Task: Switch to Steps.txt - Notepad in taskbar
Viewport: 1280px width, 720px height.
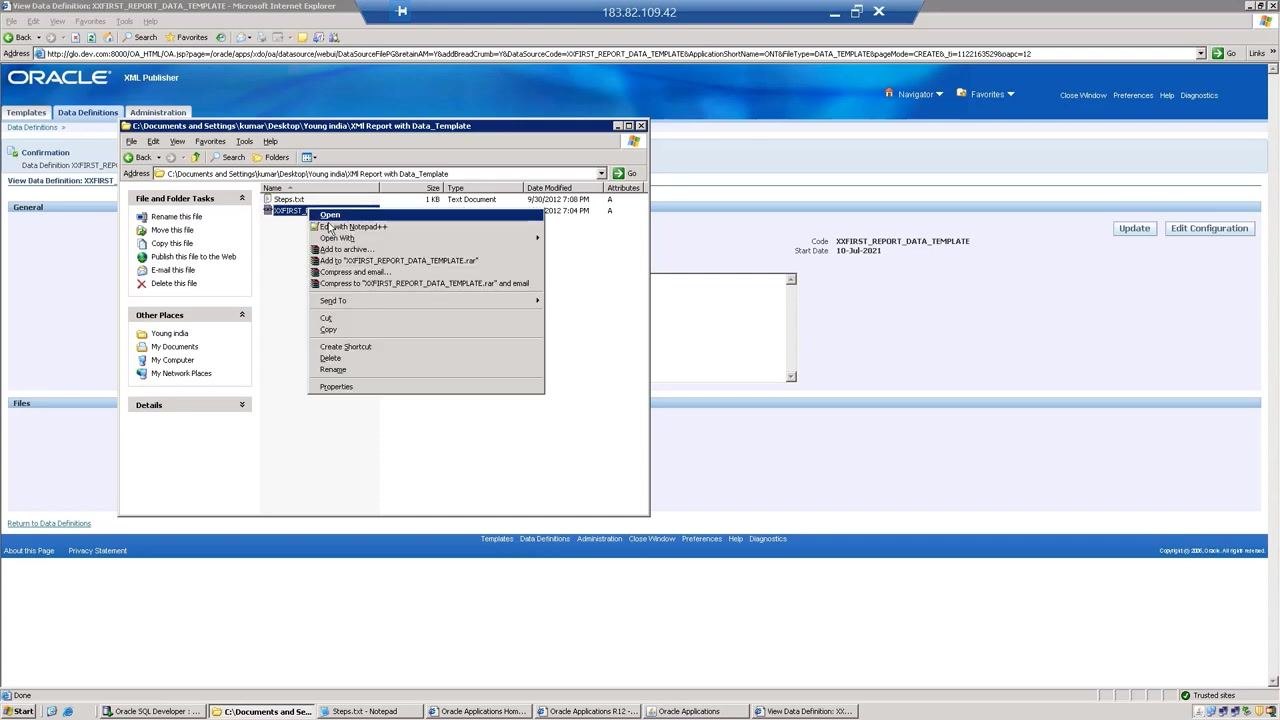Action: click(x=372, y=711)
